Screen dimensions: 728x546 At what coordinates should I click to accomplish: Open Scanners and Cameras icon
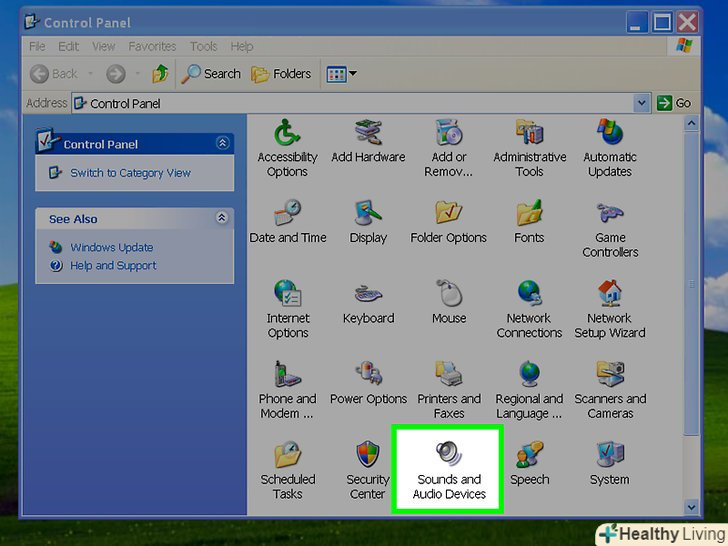[x=610, y=390]
